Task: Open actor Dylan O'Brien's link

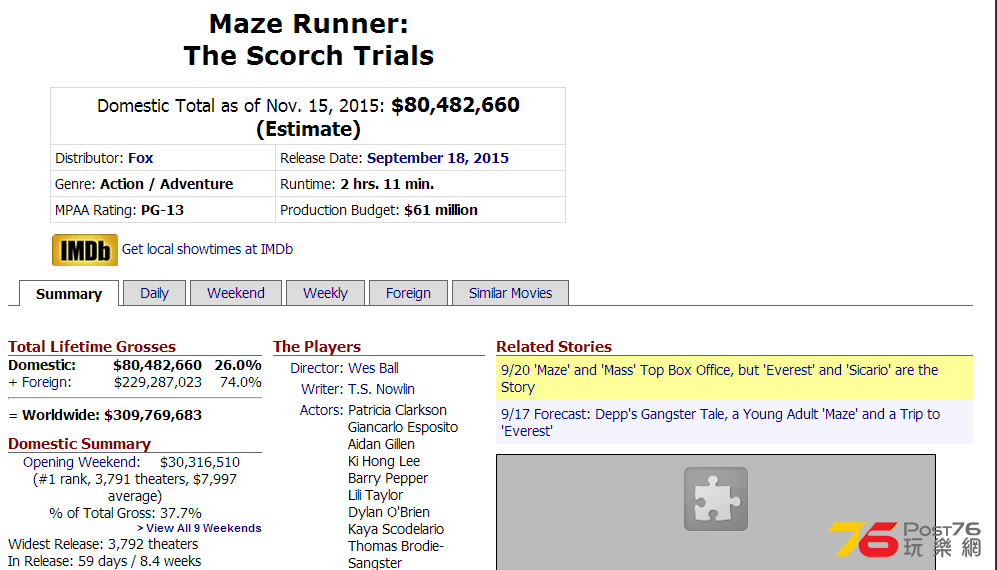Action: tap(389, 512)
